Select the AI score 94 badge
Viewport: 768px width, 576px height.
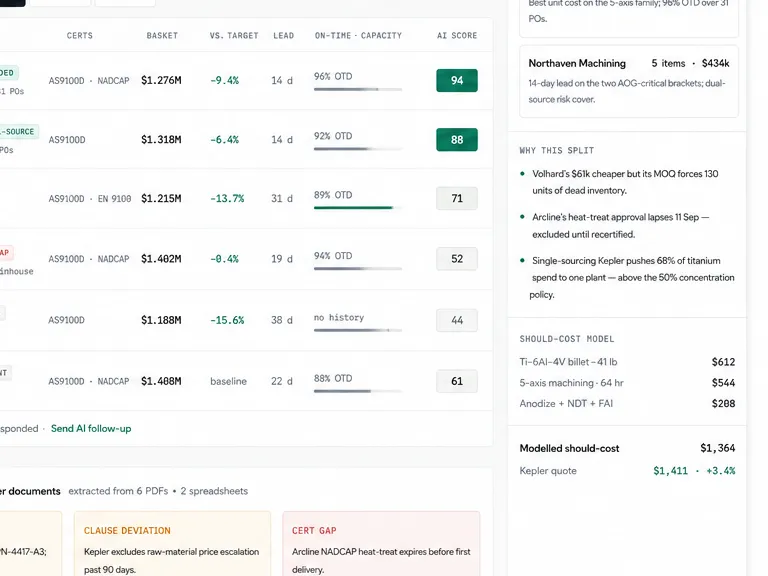(x=456, y=80)
